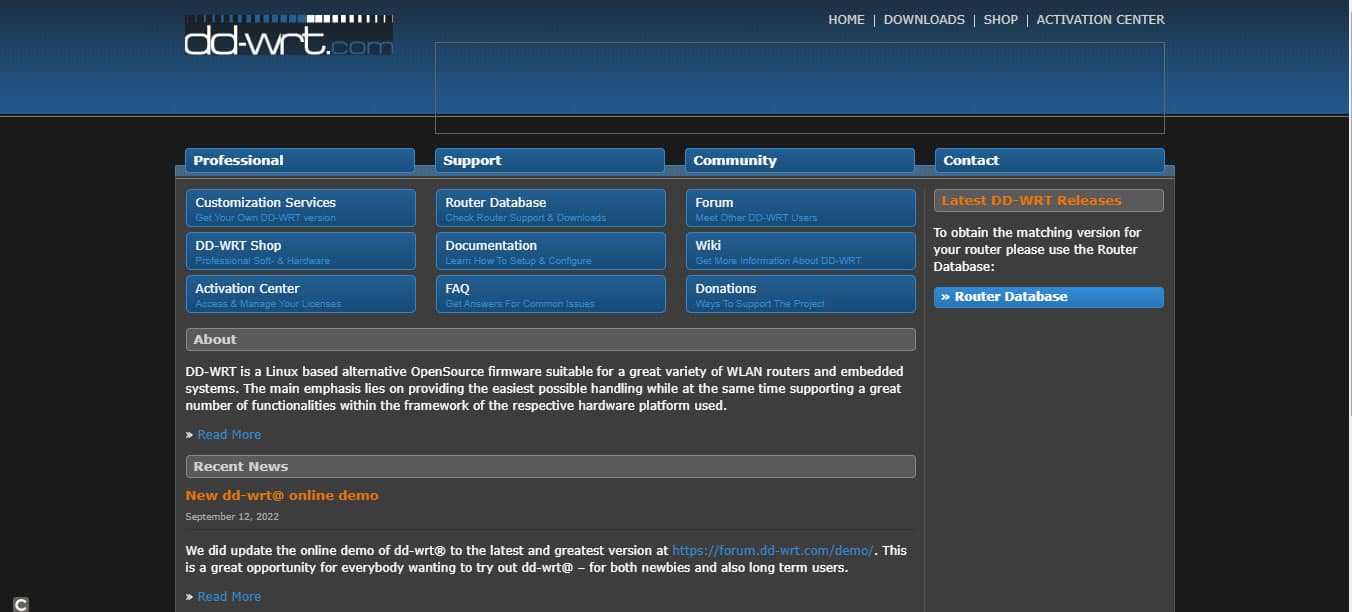Click the 'September 12, 2022' date text
Viewport: 1352px width, 612px height.
click(x=232, y=517)
